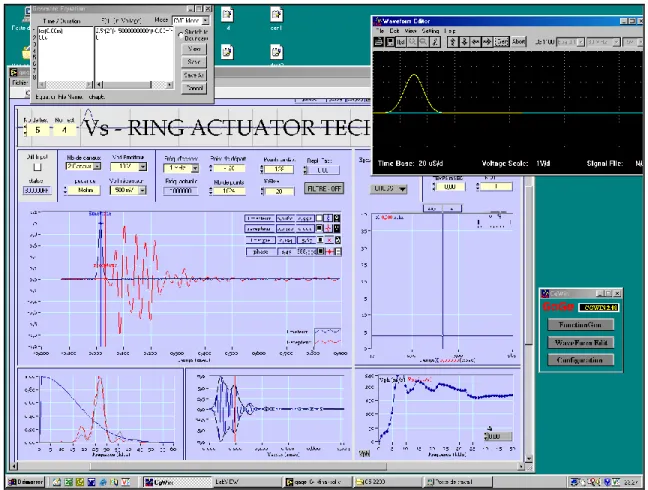Click the equation icon in Waveform Editor toolbar
The height and width of the screenshot is (490, 648).
(435, 42)
